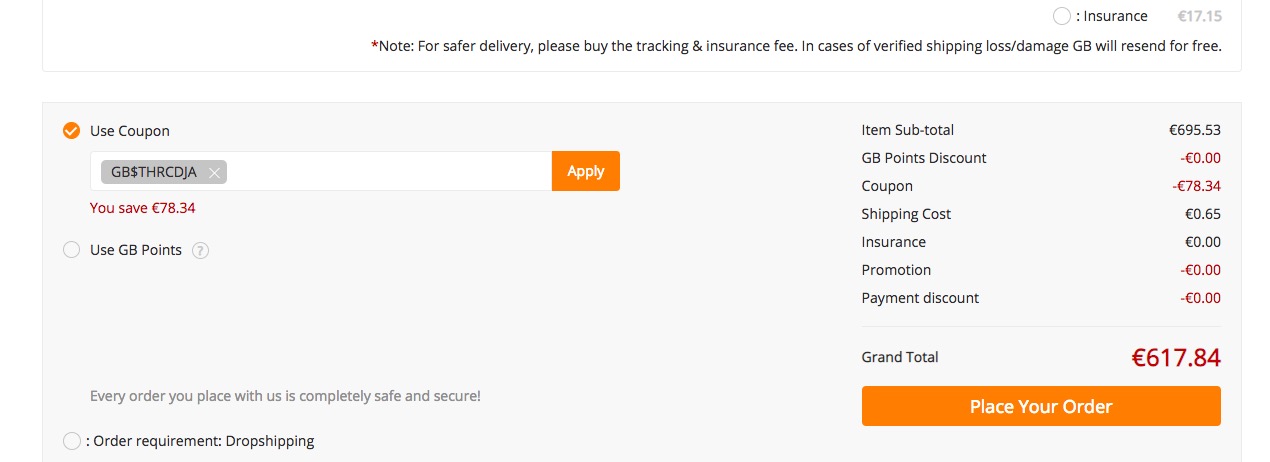Click the "You save €78.34" message
The image size is (1270, 462).
[143, 208]
